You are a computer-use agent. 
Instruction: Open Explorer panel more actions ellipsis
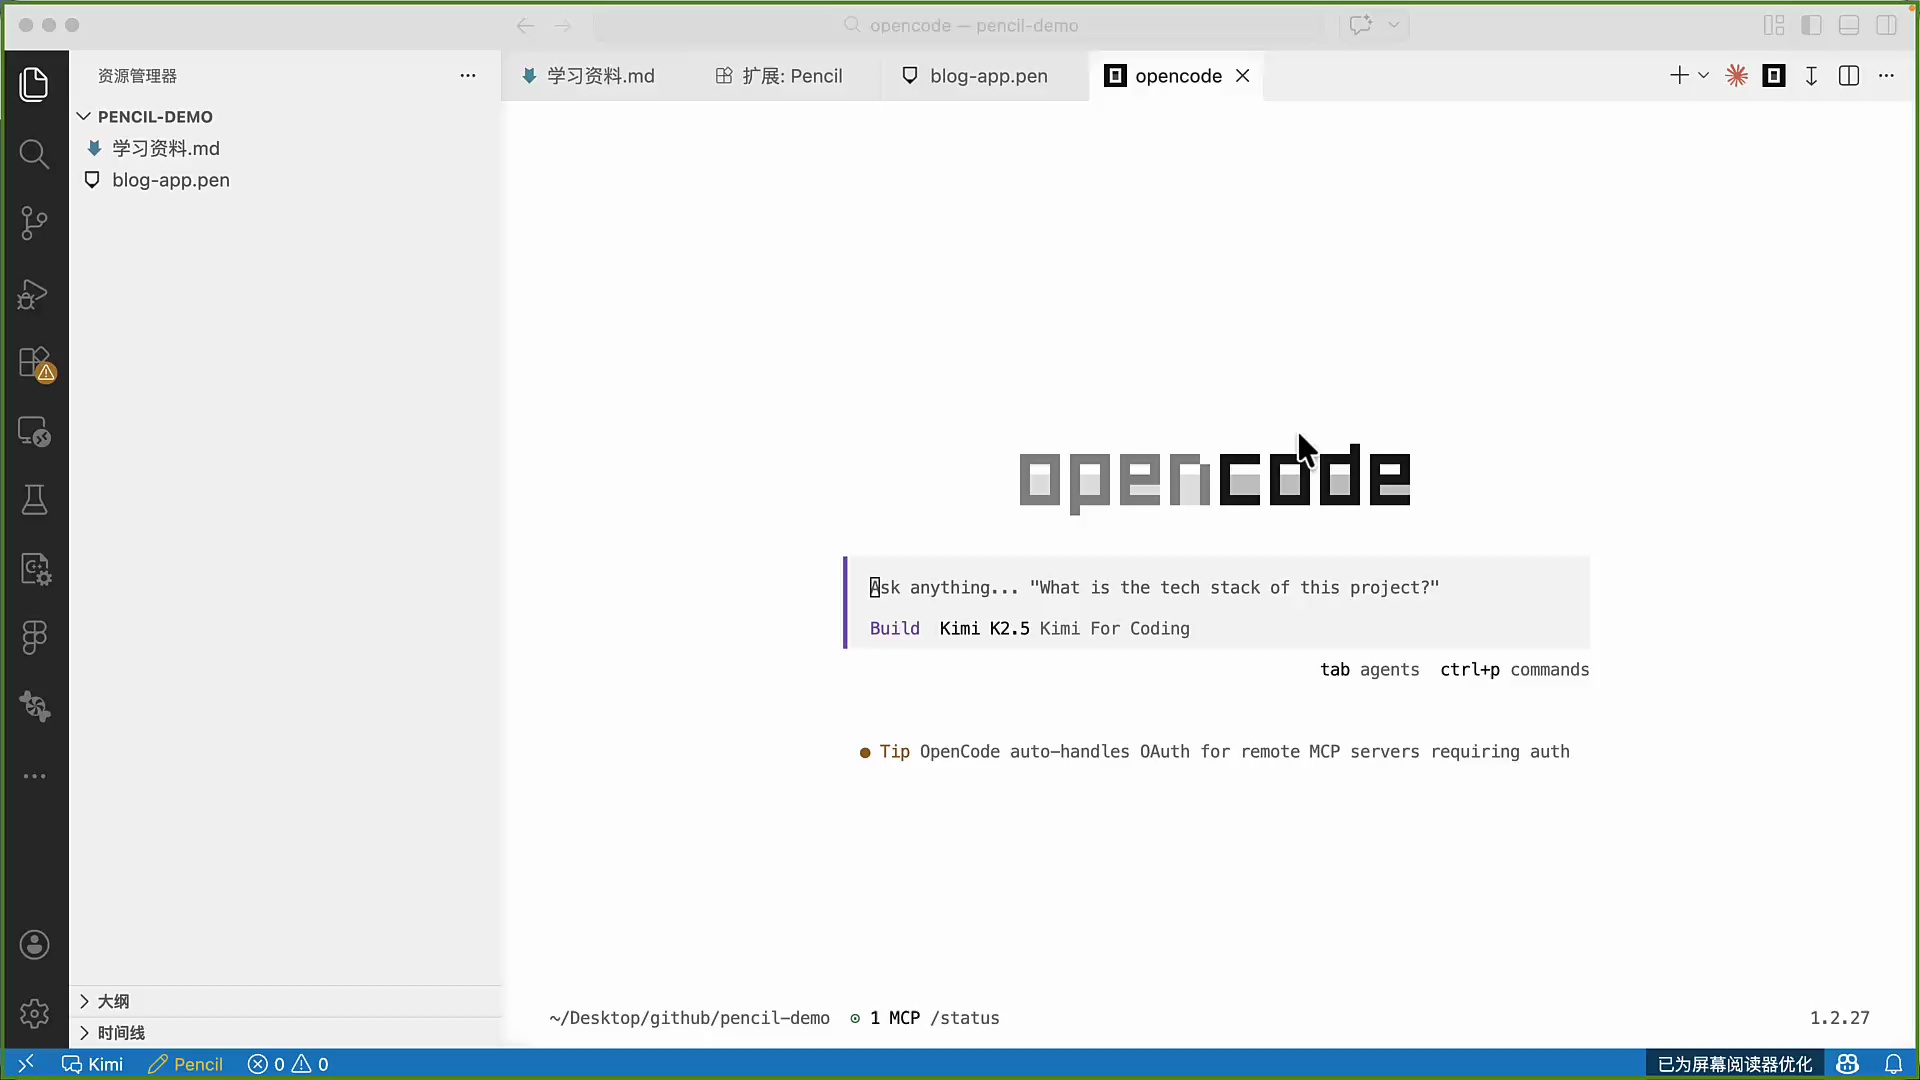[468, 76]
